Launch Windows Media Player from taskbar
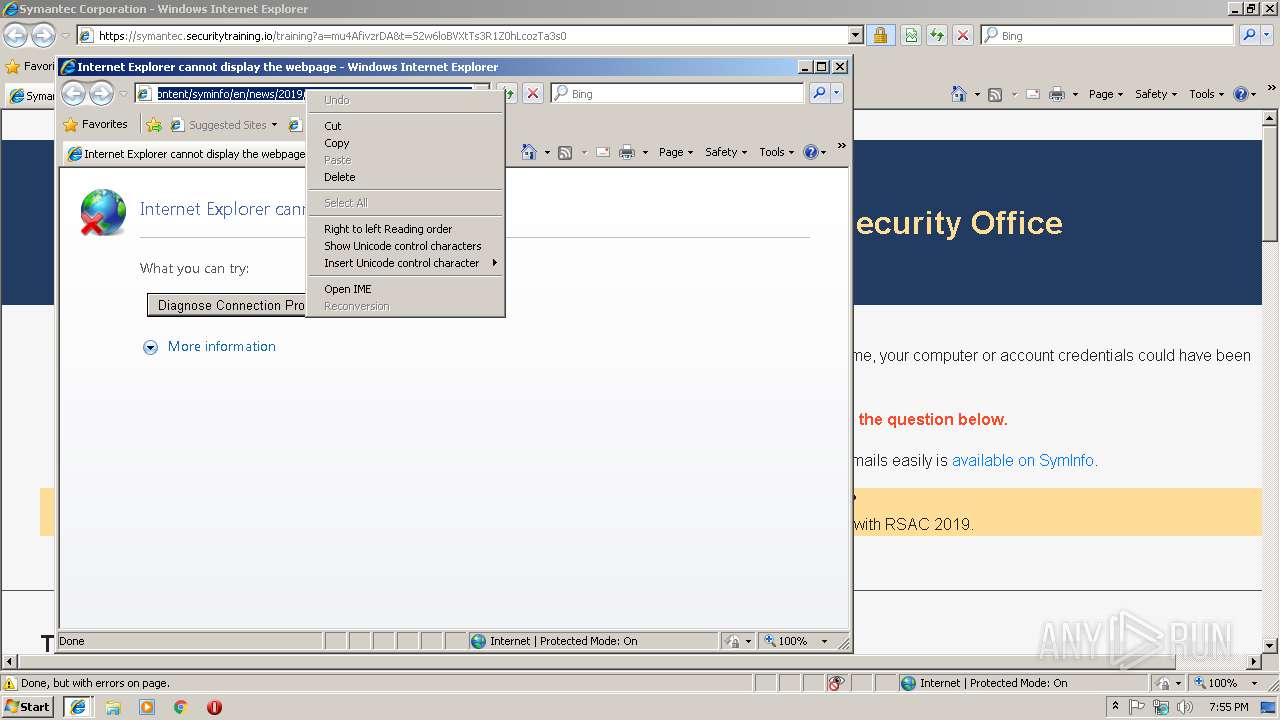This screenshot has height=720, width=1280. point(147,707)
